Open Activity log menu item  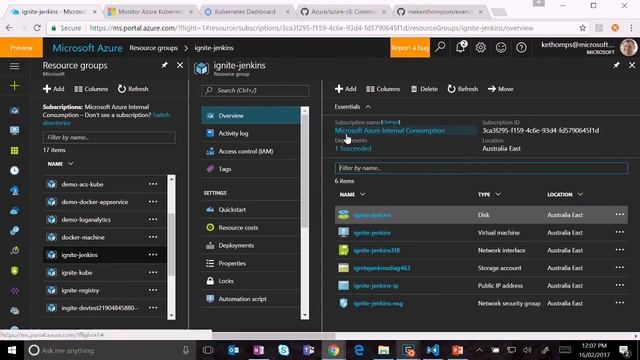251,133
